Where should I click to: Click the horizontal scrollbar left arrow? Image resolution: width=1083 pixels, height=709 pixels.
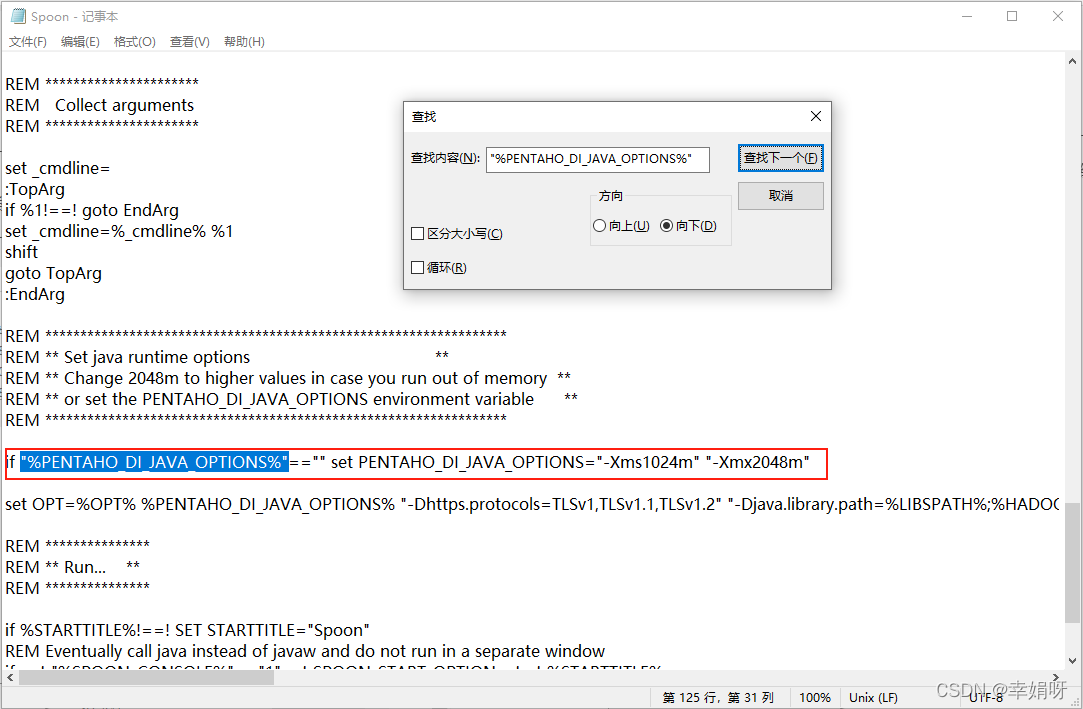point(10,678)
